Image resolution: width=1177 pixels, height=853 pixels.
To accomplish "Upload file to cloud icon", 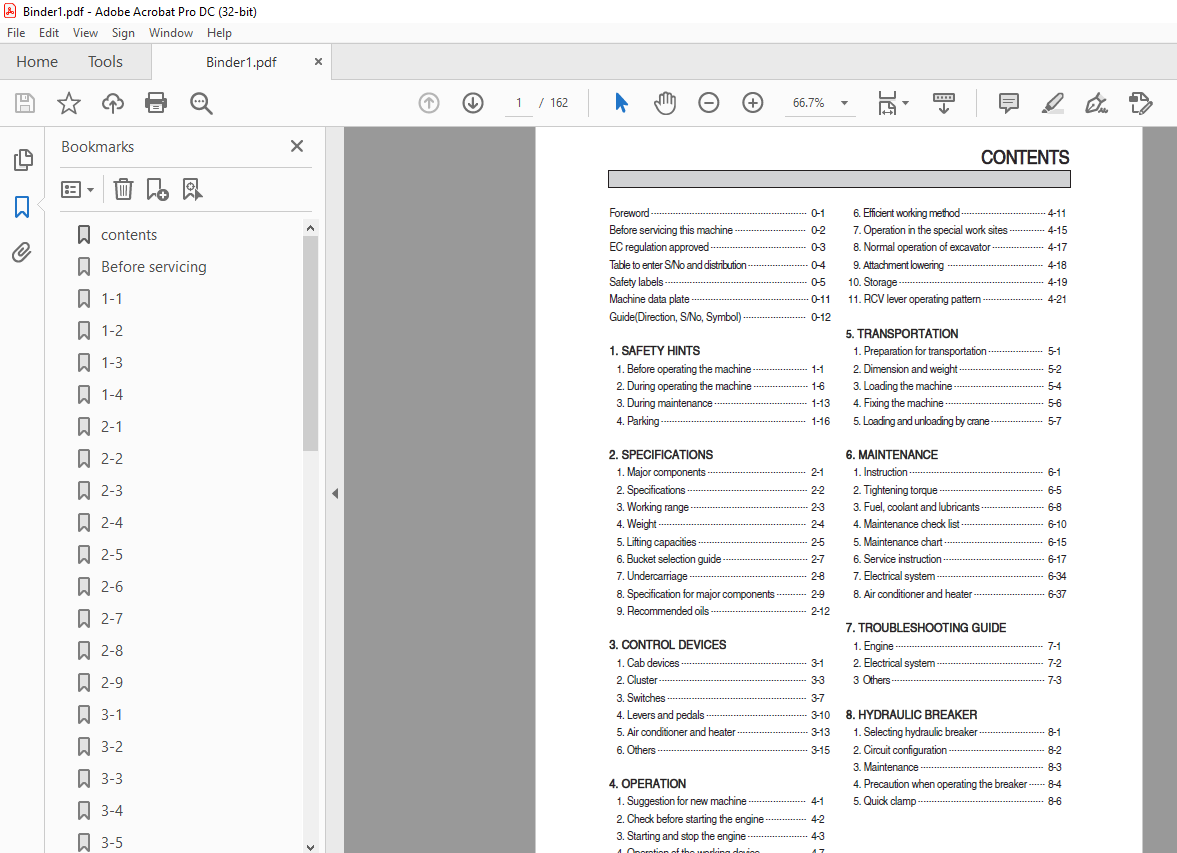I will tap(113, 103).
